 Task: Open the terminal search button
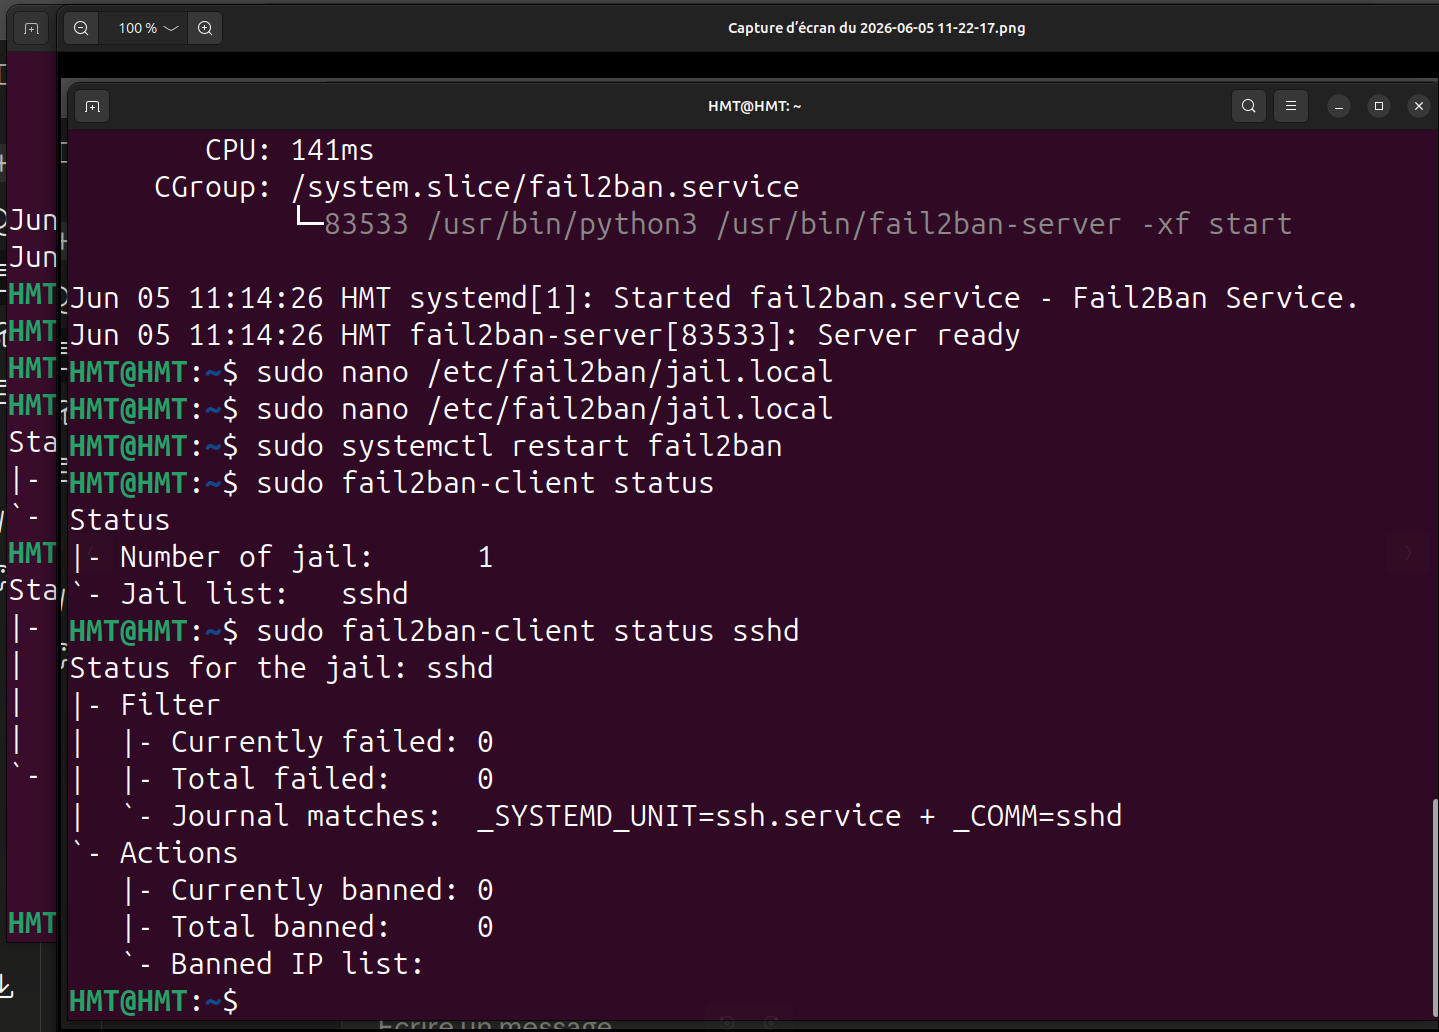coord(1248,106)
